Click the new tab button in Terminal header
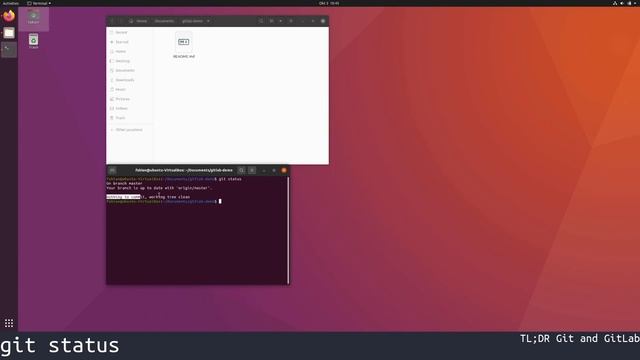 [x=112, y=170]
